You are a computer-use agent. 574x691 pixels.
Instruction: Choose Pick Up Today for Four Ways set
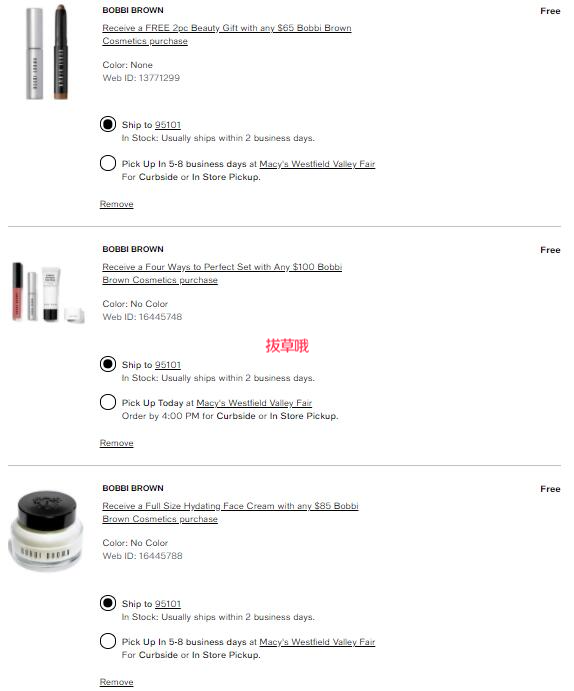coord(107,402)
